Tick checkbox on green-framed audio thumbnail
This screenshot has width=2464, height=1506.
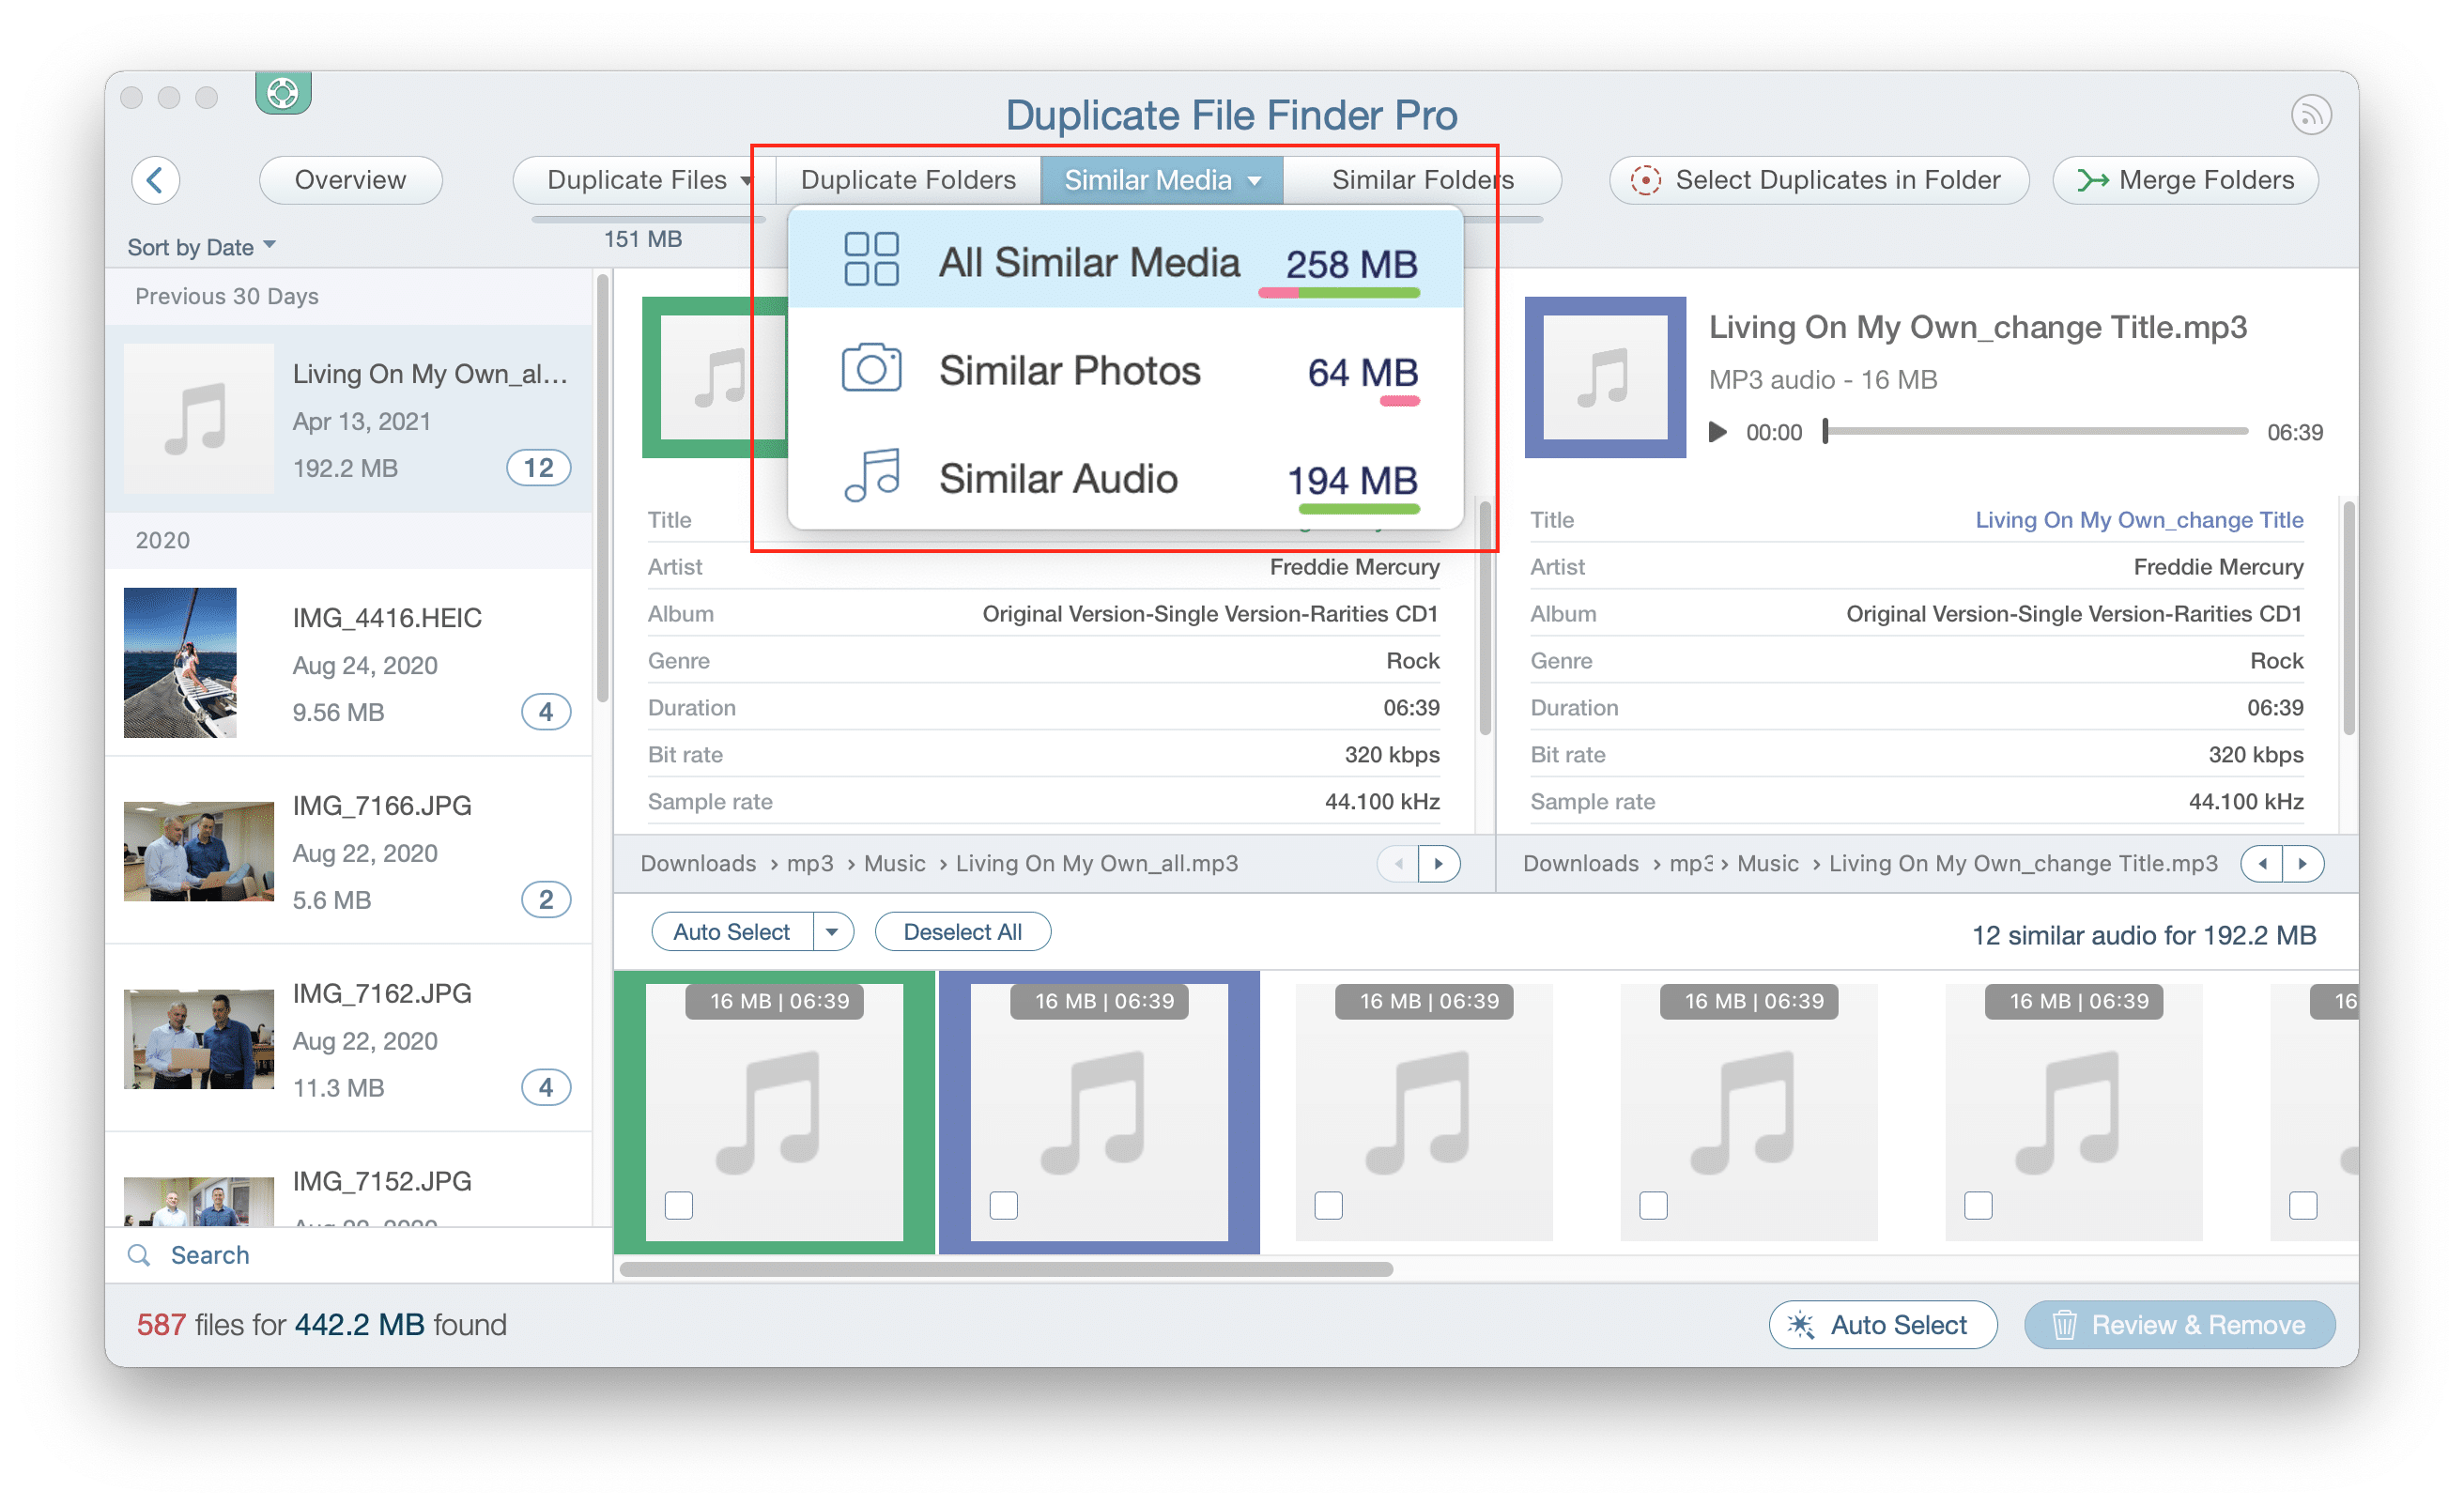click(679, 1205)
